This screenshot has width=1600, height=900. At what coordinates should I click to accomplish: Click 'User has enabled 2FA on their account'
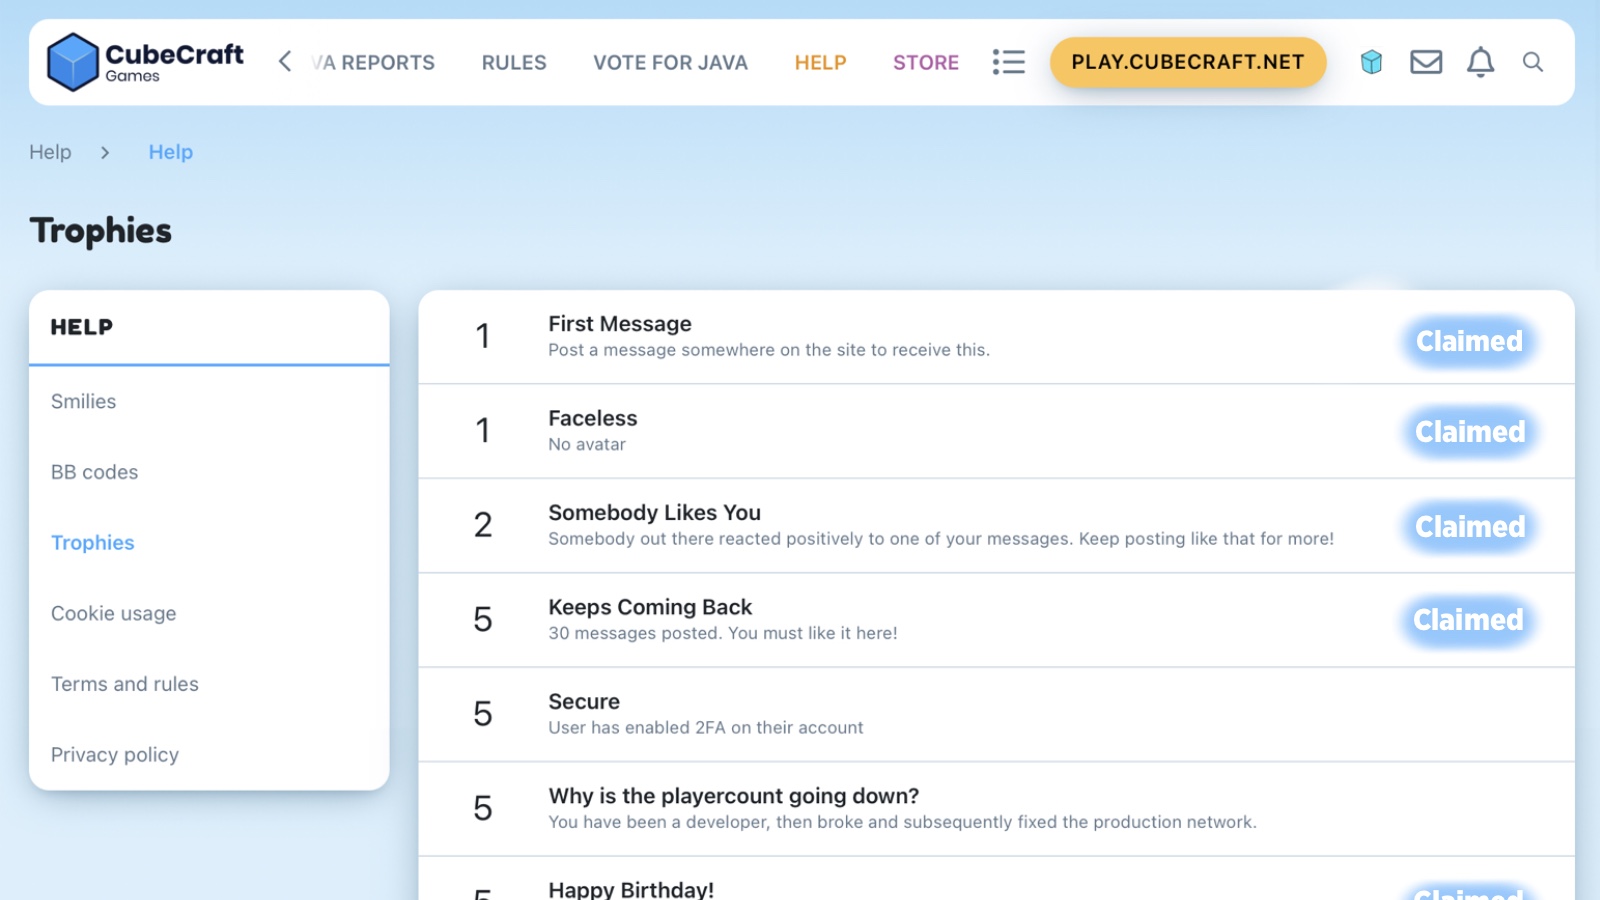(705, 728)
